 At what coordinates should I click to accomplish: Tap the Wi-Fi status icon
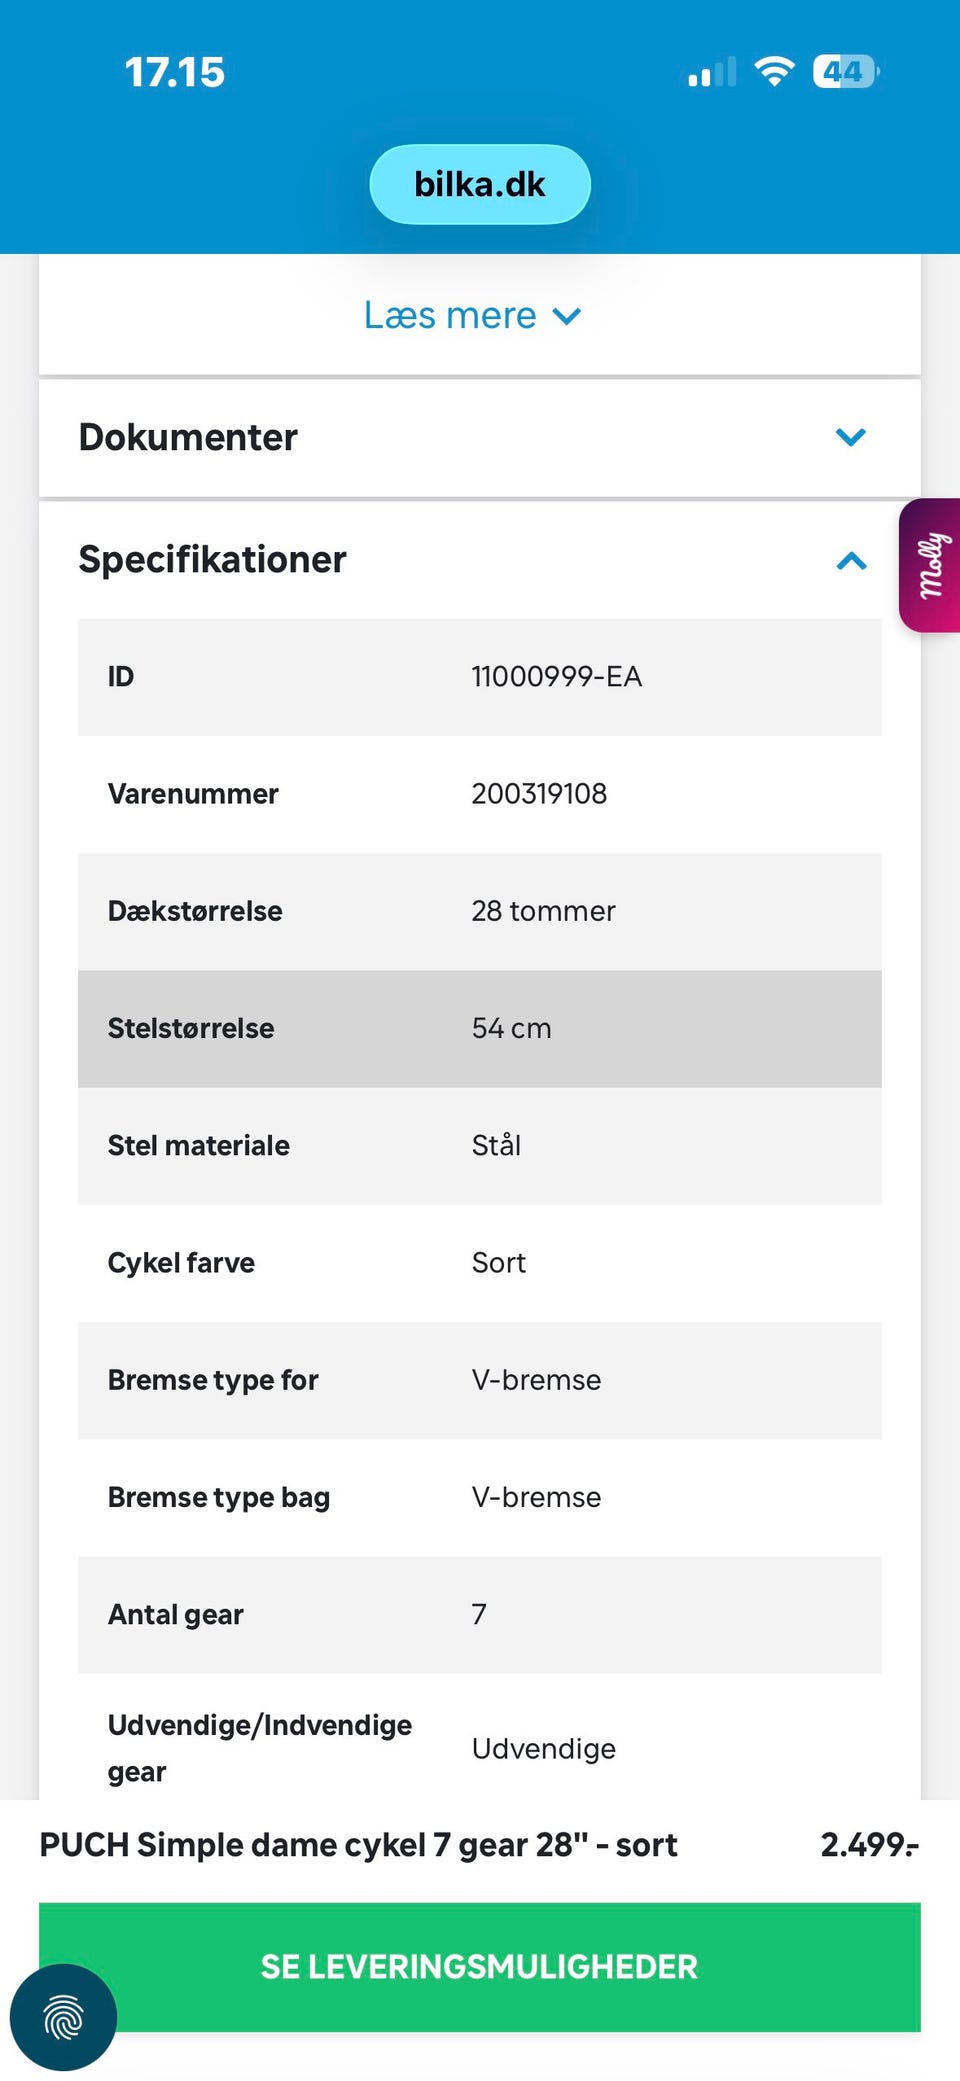tap(774, 71)
